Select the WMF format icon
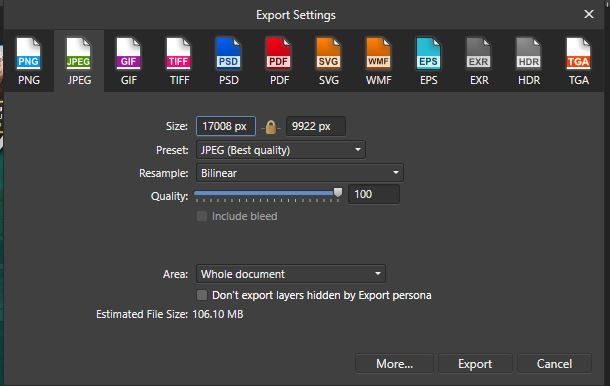610x386 pixels. [379, 61]
